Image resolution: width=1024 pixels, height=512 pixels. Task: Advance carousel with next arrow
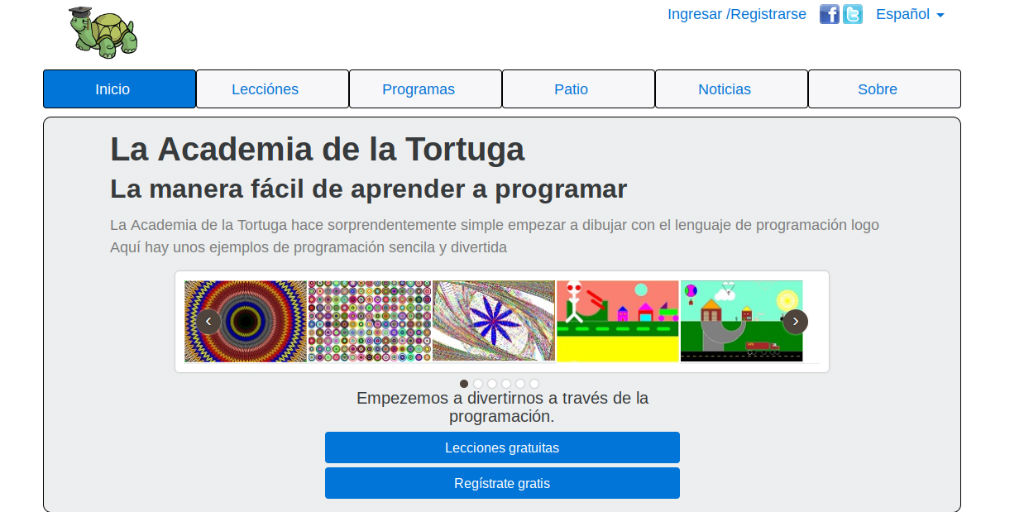pos(795,322)
